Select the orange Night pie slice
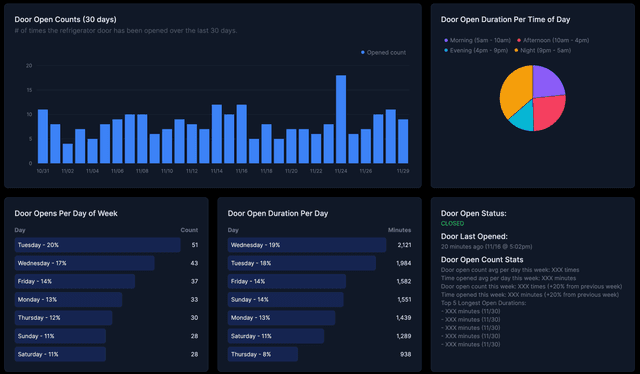The width and height of the screenshot is (640, 374). (x=514, y=92)
